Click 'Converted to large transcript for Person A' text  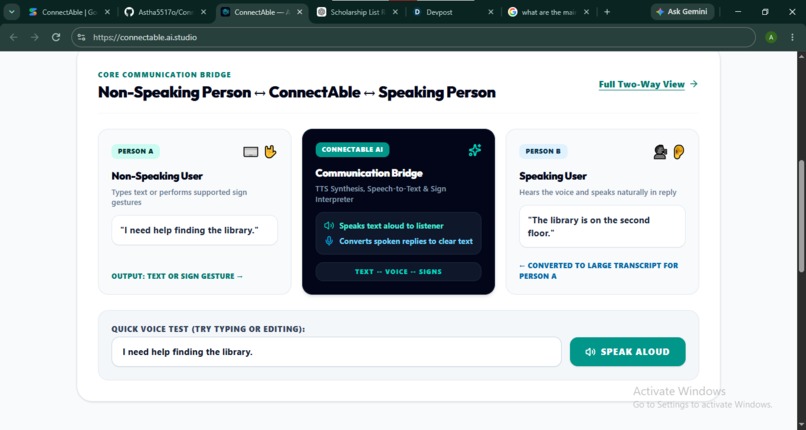(x=598, y=271)
